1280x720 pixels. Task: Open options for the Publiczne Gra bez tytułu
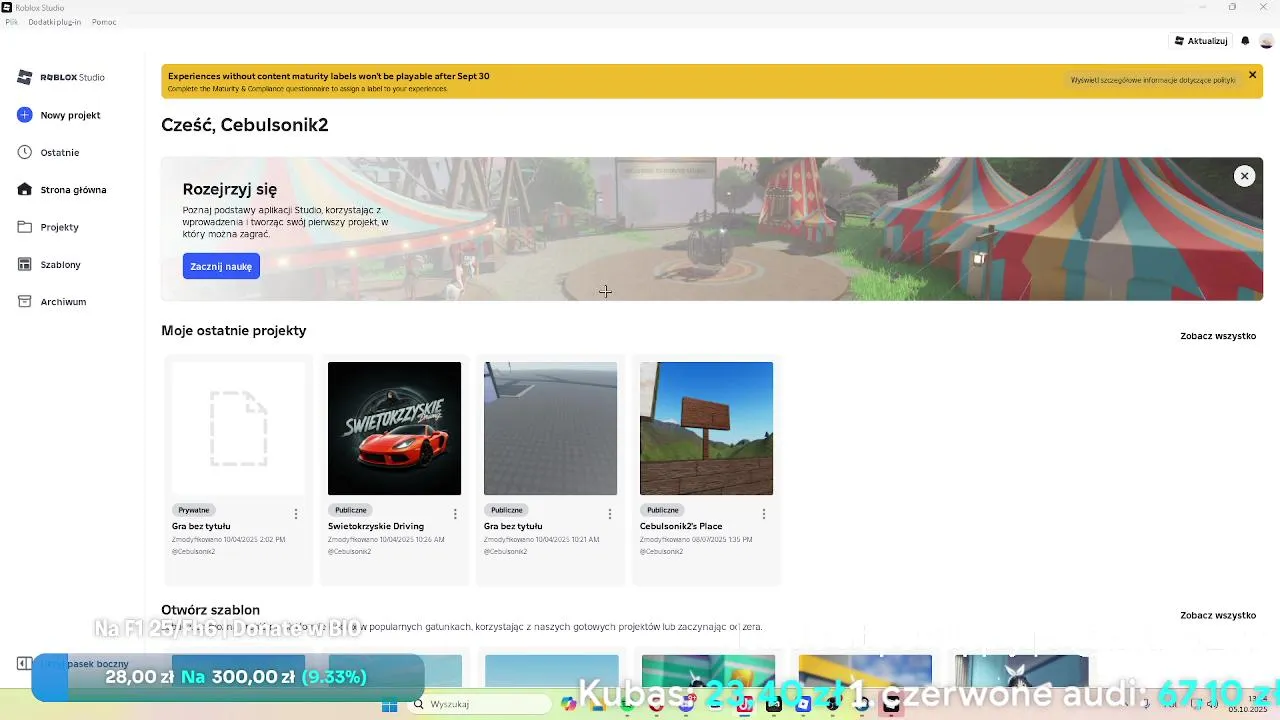coord(610,514)
